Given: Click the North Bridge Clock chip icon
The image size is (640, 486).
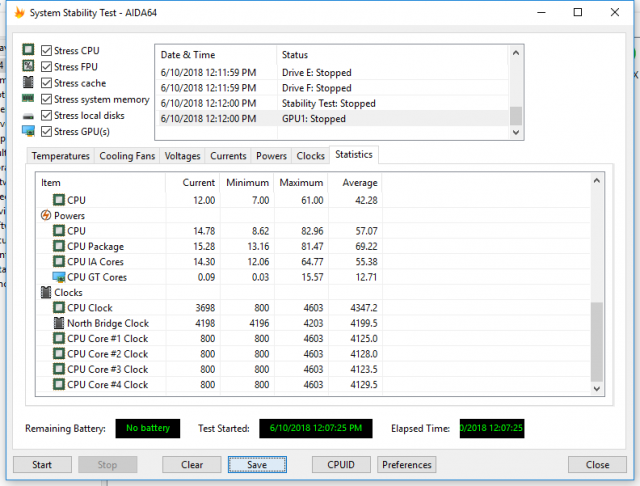Looking at the screenshot, I should pyautogui.click(x=59, y=323).
